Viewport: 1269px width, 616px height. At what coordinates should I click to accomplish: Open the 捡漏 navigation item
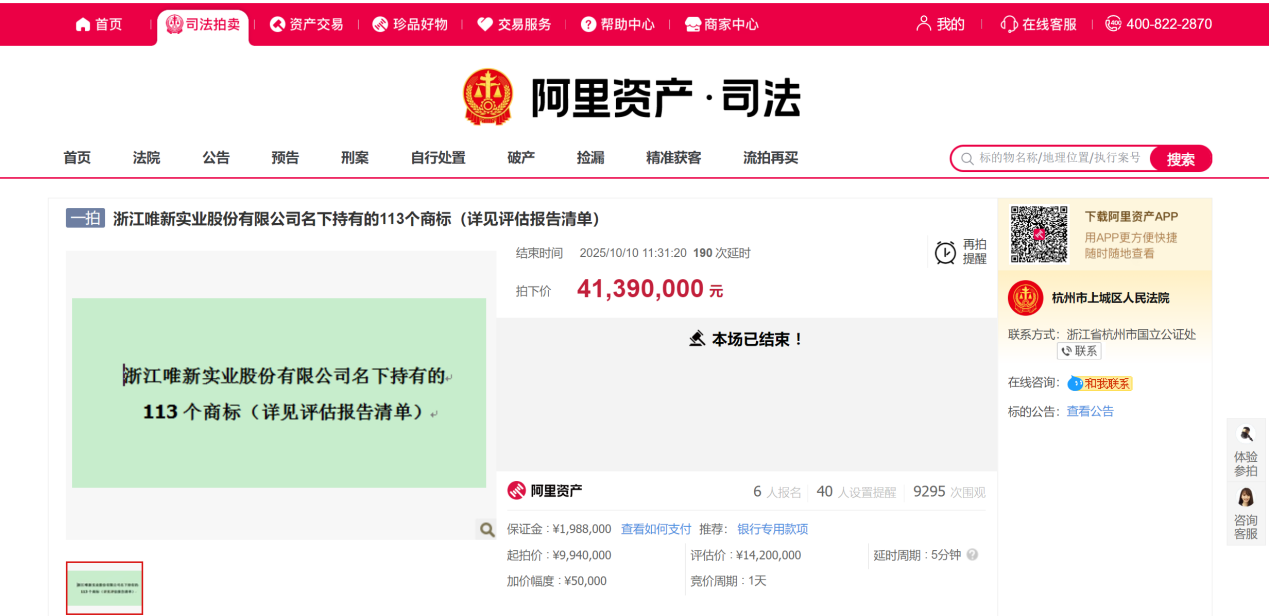pyautogui.click(x=590, y=158)
